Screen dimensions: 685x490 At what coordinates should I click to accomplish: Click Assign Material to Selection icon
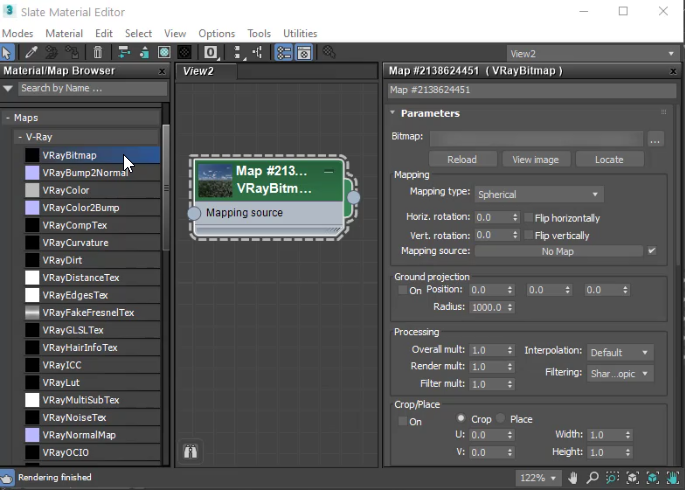tap(72, 53)
